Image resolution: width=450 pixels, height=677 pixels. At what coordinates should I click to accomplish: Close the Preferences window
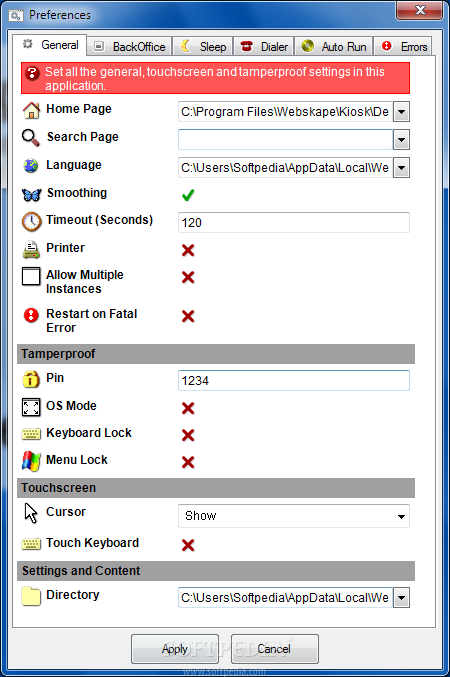coord(419,10)
